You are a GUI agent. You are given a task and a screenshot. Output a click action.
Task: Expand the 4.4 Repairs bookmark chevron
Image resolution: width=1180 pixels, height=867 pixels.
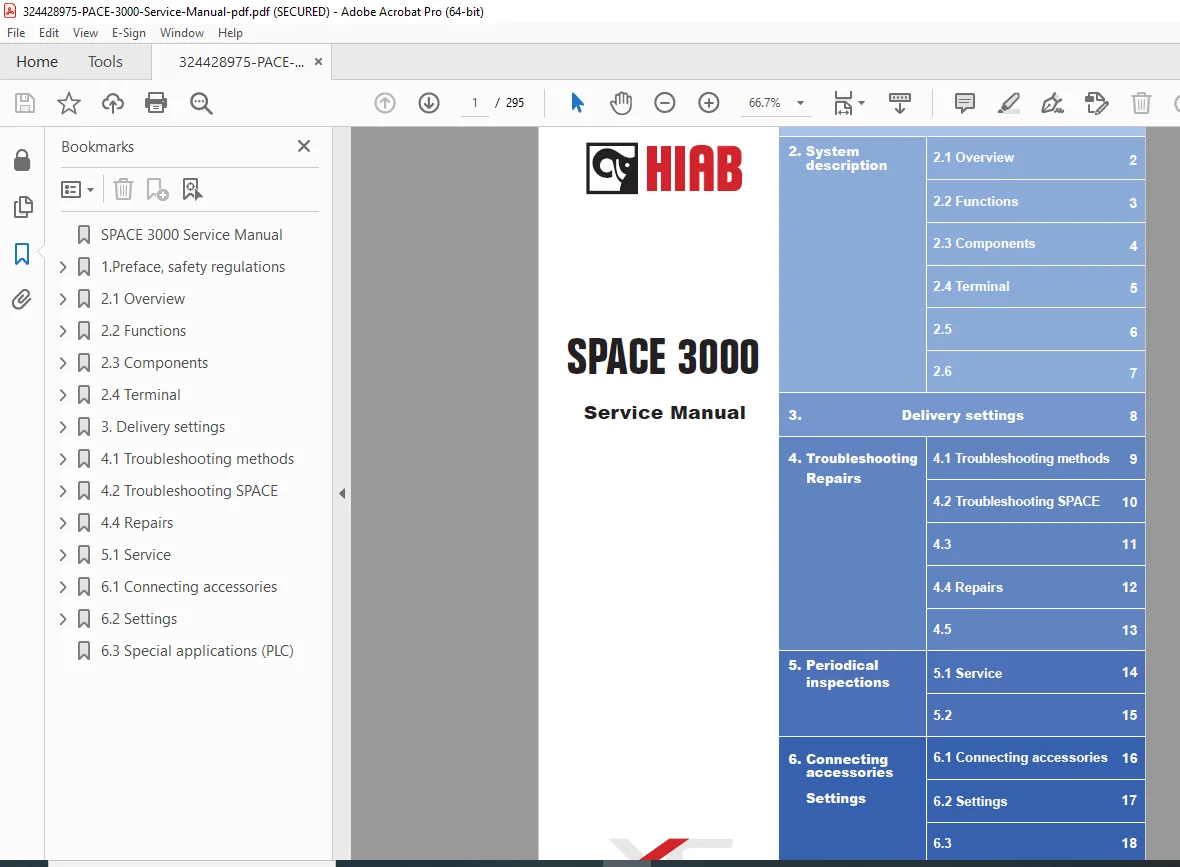pyautogui.click(x=63, y=523)
